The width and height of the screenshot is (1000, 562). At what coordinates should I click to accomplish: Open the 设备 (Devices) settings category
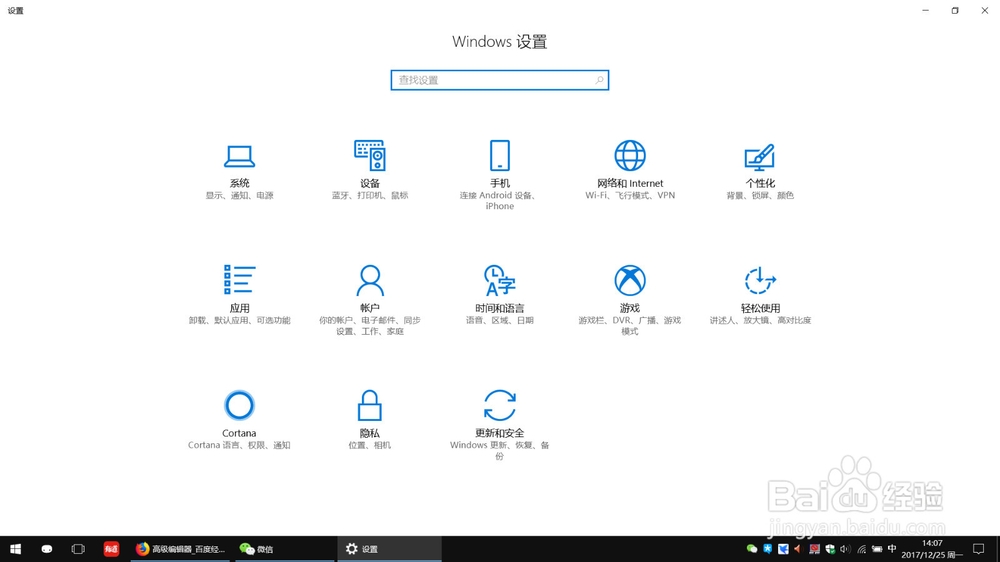pos(370,170)
